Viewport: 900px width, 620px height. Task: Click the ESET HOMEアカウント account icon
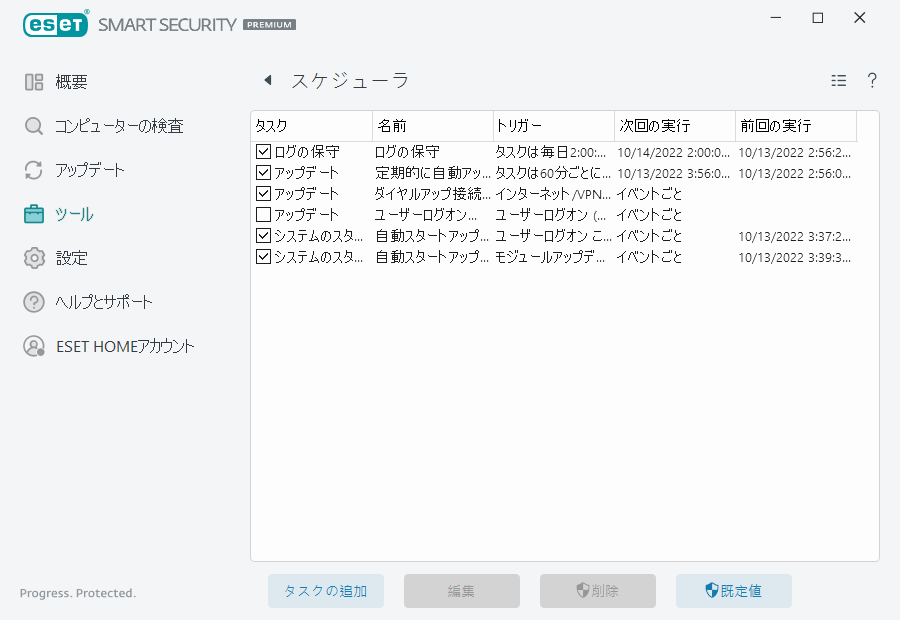[x=33, y=346]
